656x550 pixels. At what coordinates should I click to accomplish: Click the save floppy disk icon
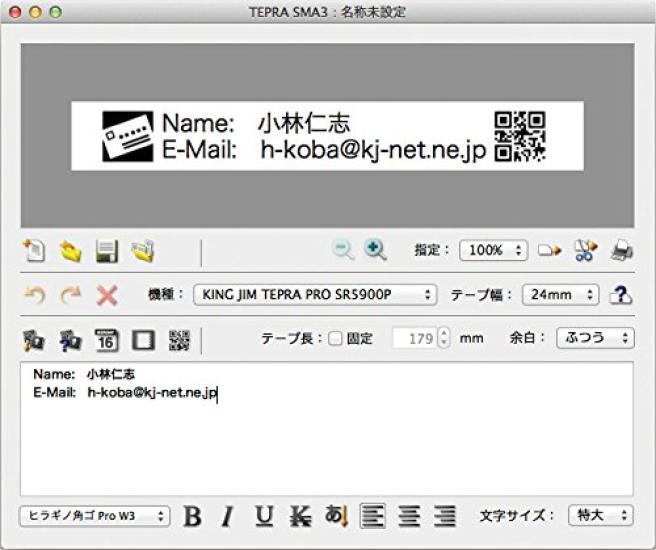click(107, 251)
